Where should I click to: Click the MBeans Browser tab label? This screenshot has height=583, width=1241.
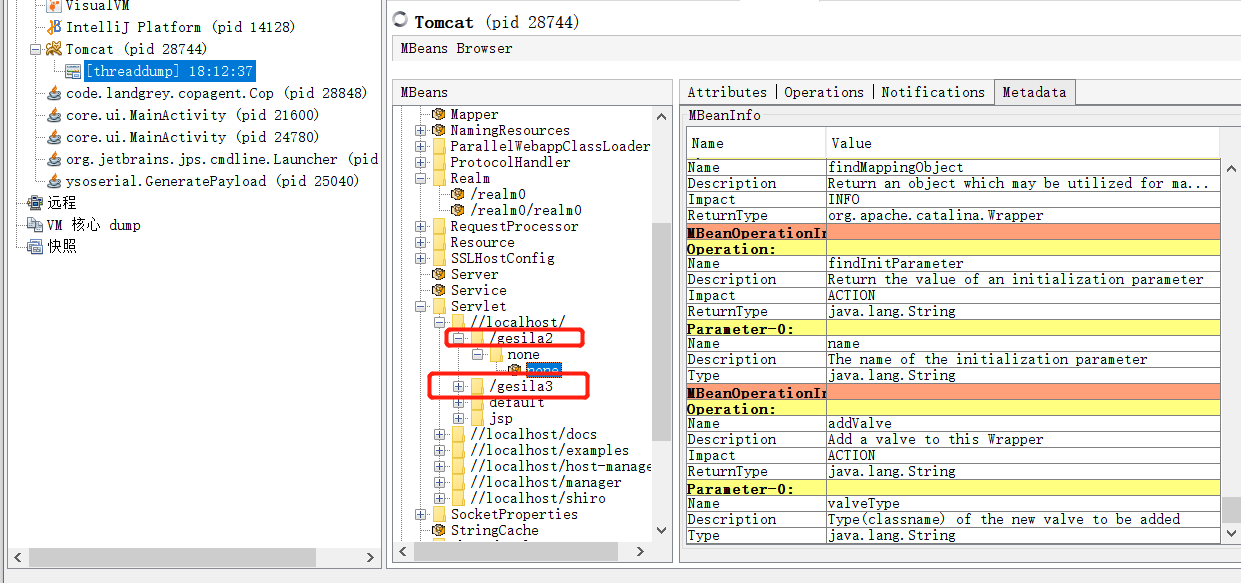pos(456,48)
